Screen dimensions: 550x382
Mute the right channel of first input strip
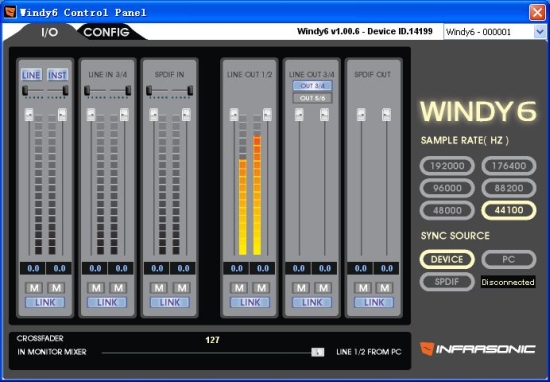56,288
